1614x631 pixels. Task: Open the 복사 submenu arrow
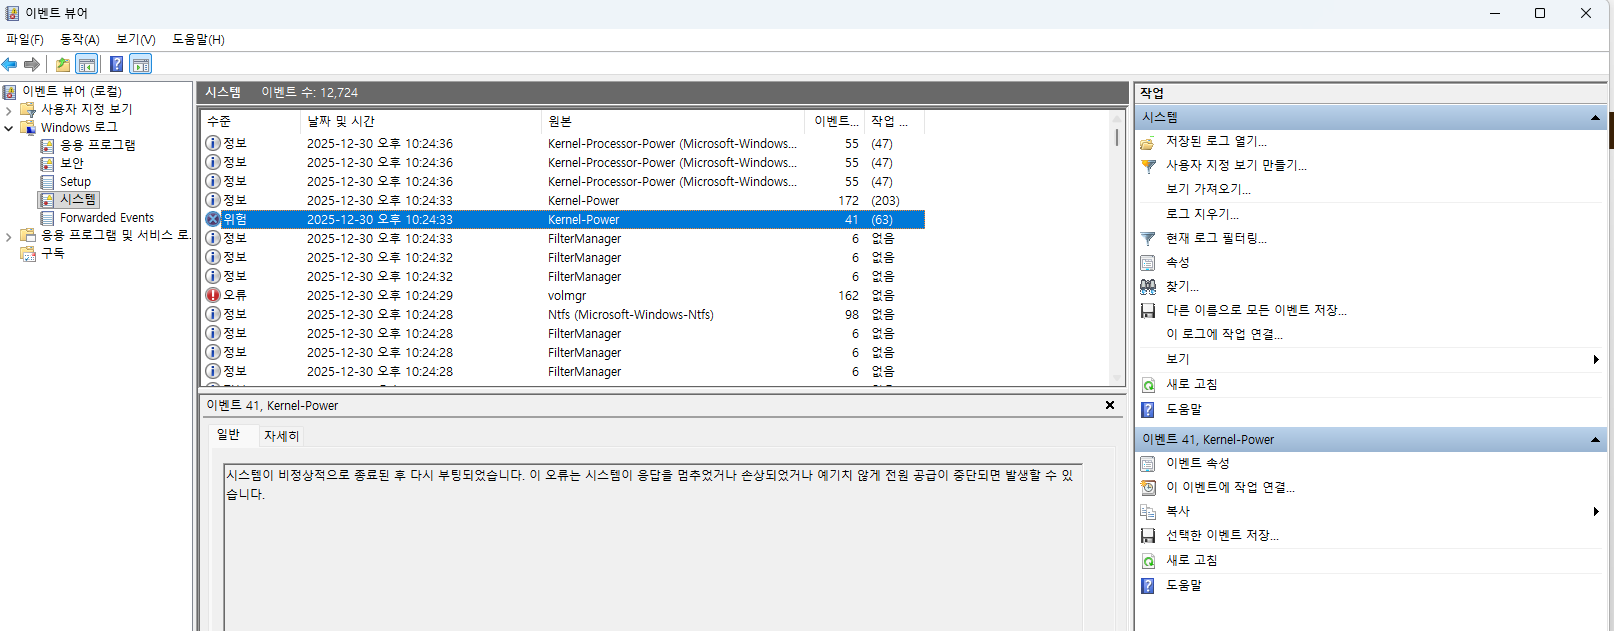coord(1595,512)
